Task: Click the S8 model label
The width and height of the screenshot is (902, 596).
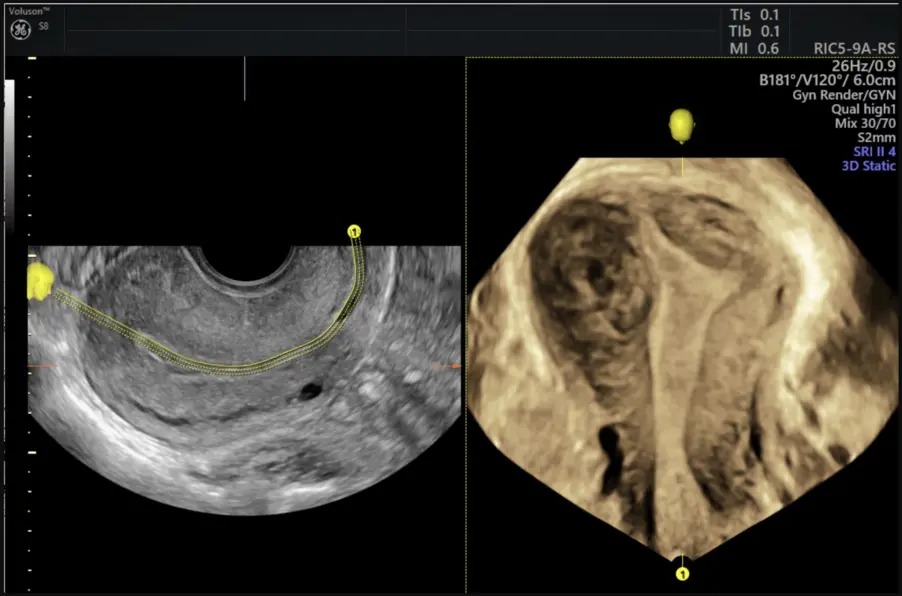Action: coord(43,26)
